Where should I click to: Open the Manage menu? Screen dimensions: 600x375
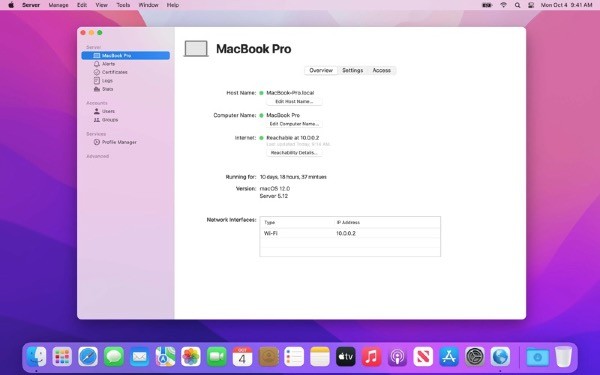coord(59,5)
